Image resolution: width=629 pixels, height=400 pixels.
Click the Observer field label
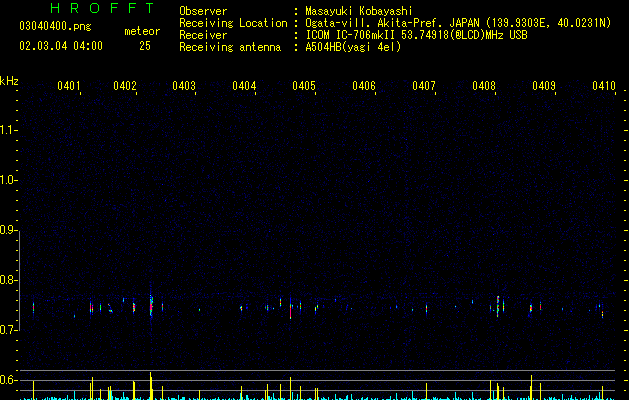tap(203, 11)
